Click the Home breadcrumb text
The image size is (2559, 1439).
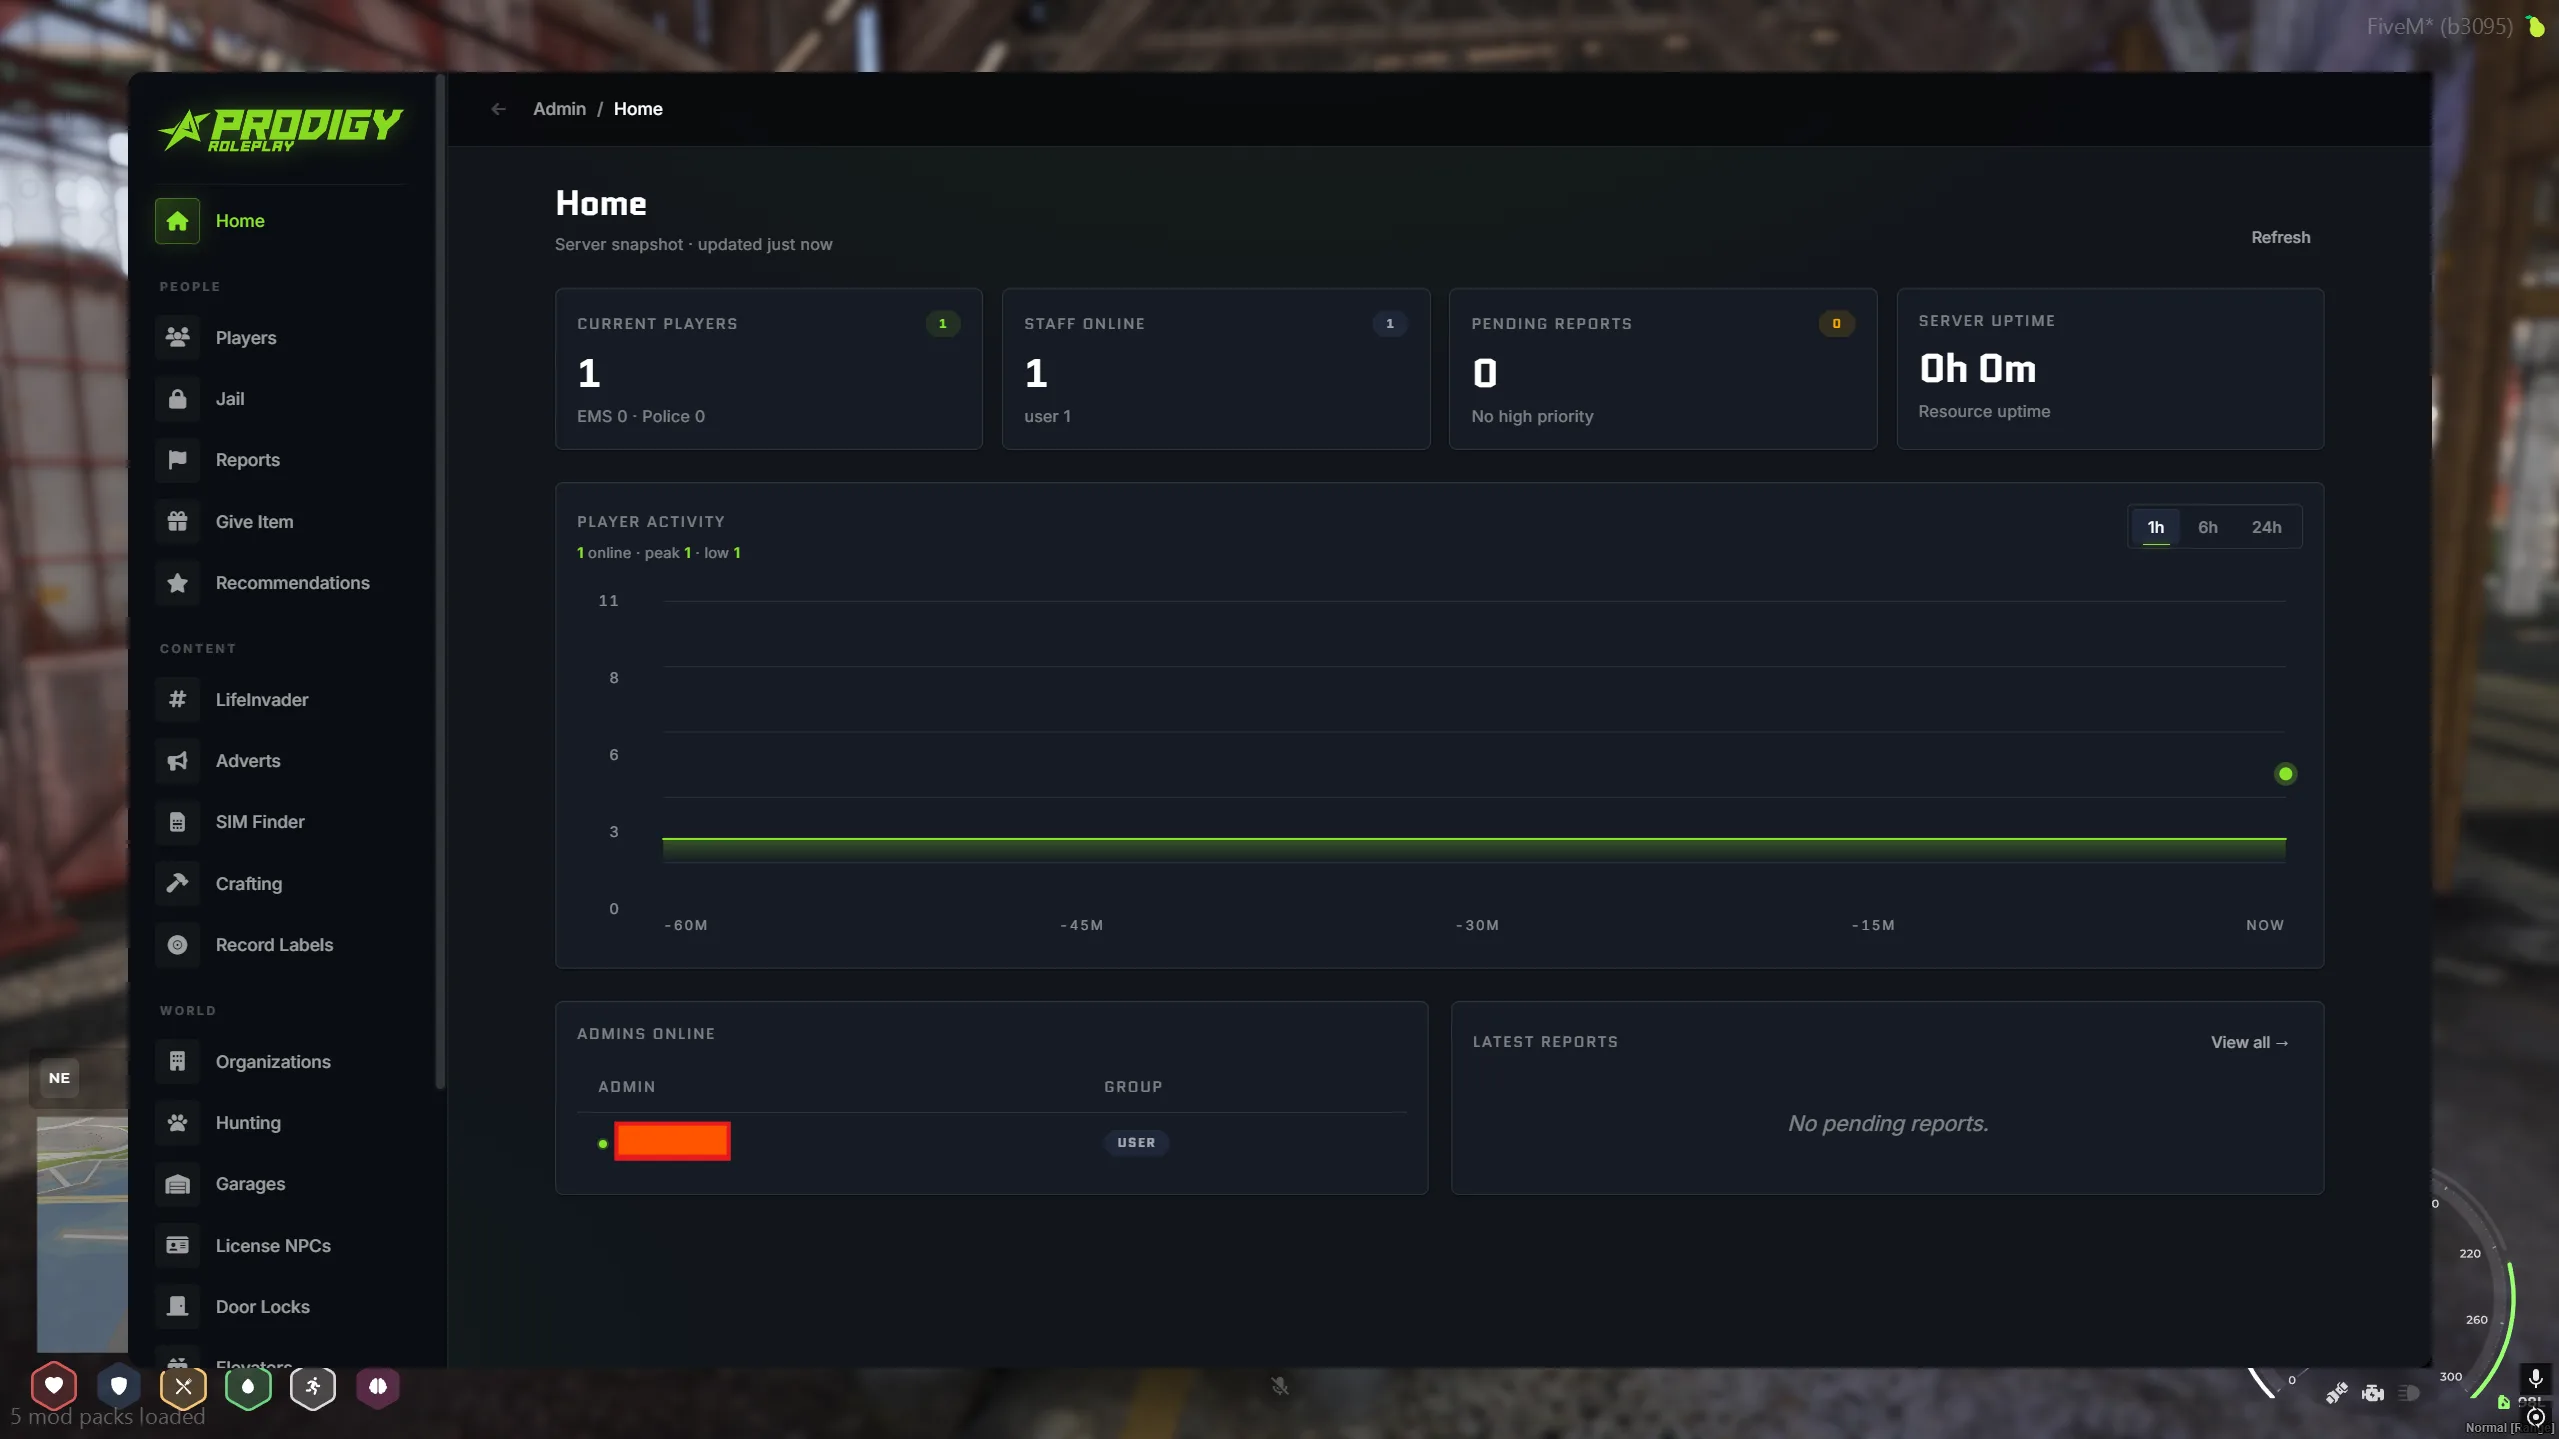tap(638, 109)
